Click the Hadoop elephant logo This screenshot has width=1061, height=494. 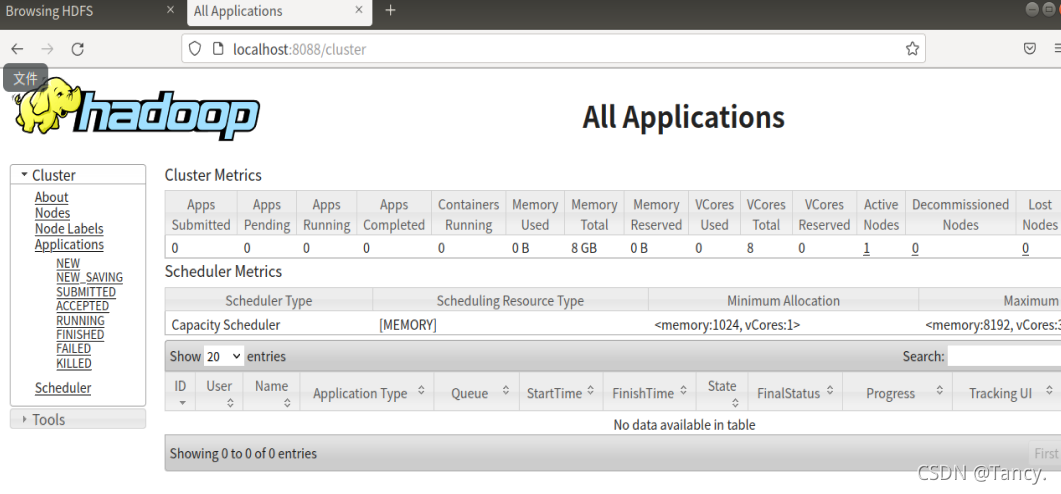click(137, 108)
